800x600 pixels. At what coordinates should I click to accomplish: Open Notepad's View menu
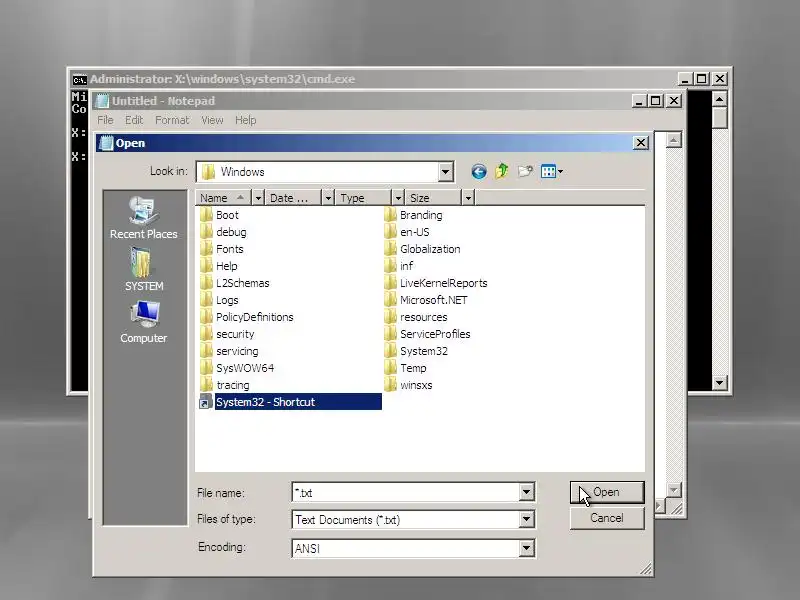[x=212, y=120]
